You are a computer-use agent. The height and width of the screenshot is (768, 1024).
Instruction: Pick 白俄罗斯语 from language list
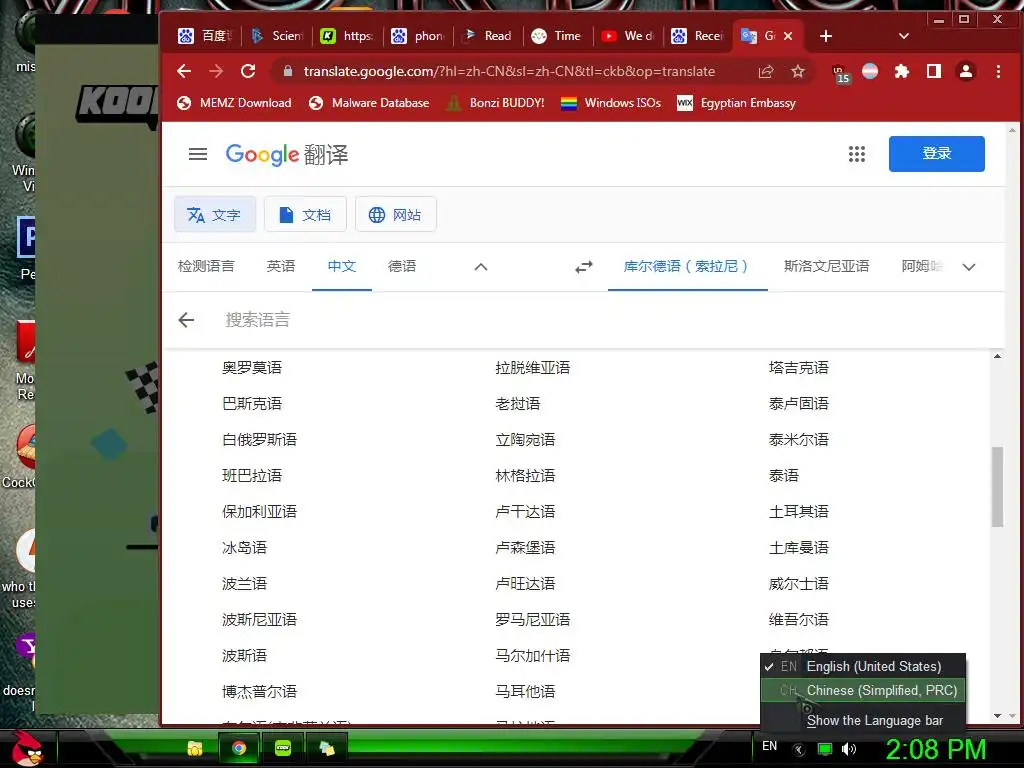pos(259,440)
